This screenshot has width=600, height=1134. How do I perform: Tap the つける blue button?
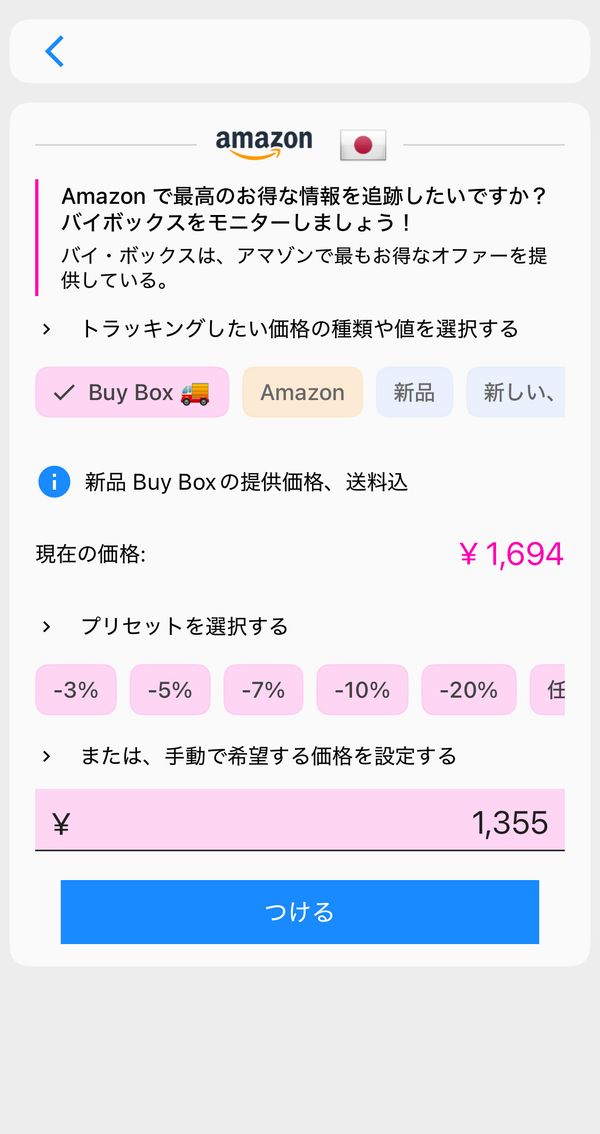300,912
